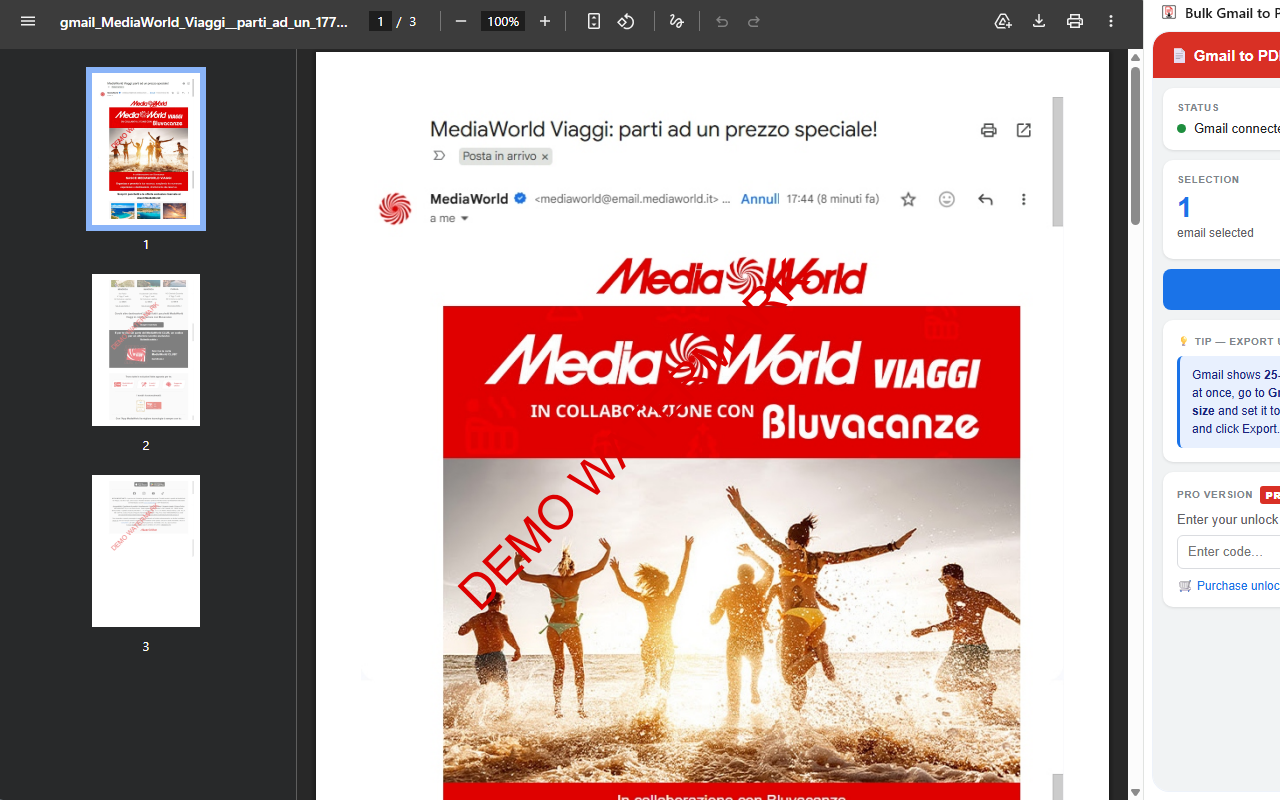Click the scrollbar down arrow
Screen dimensions: 1280x800
[x=1135, y=792]
